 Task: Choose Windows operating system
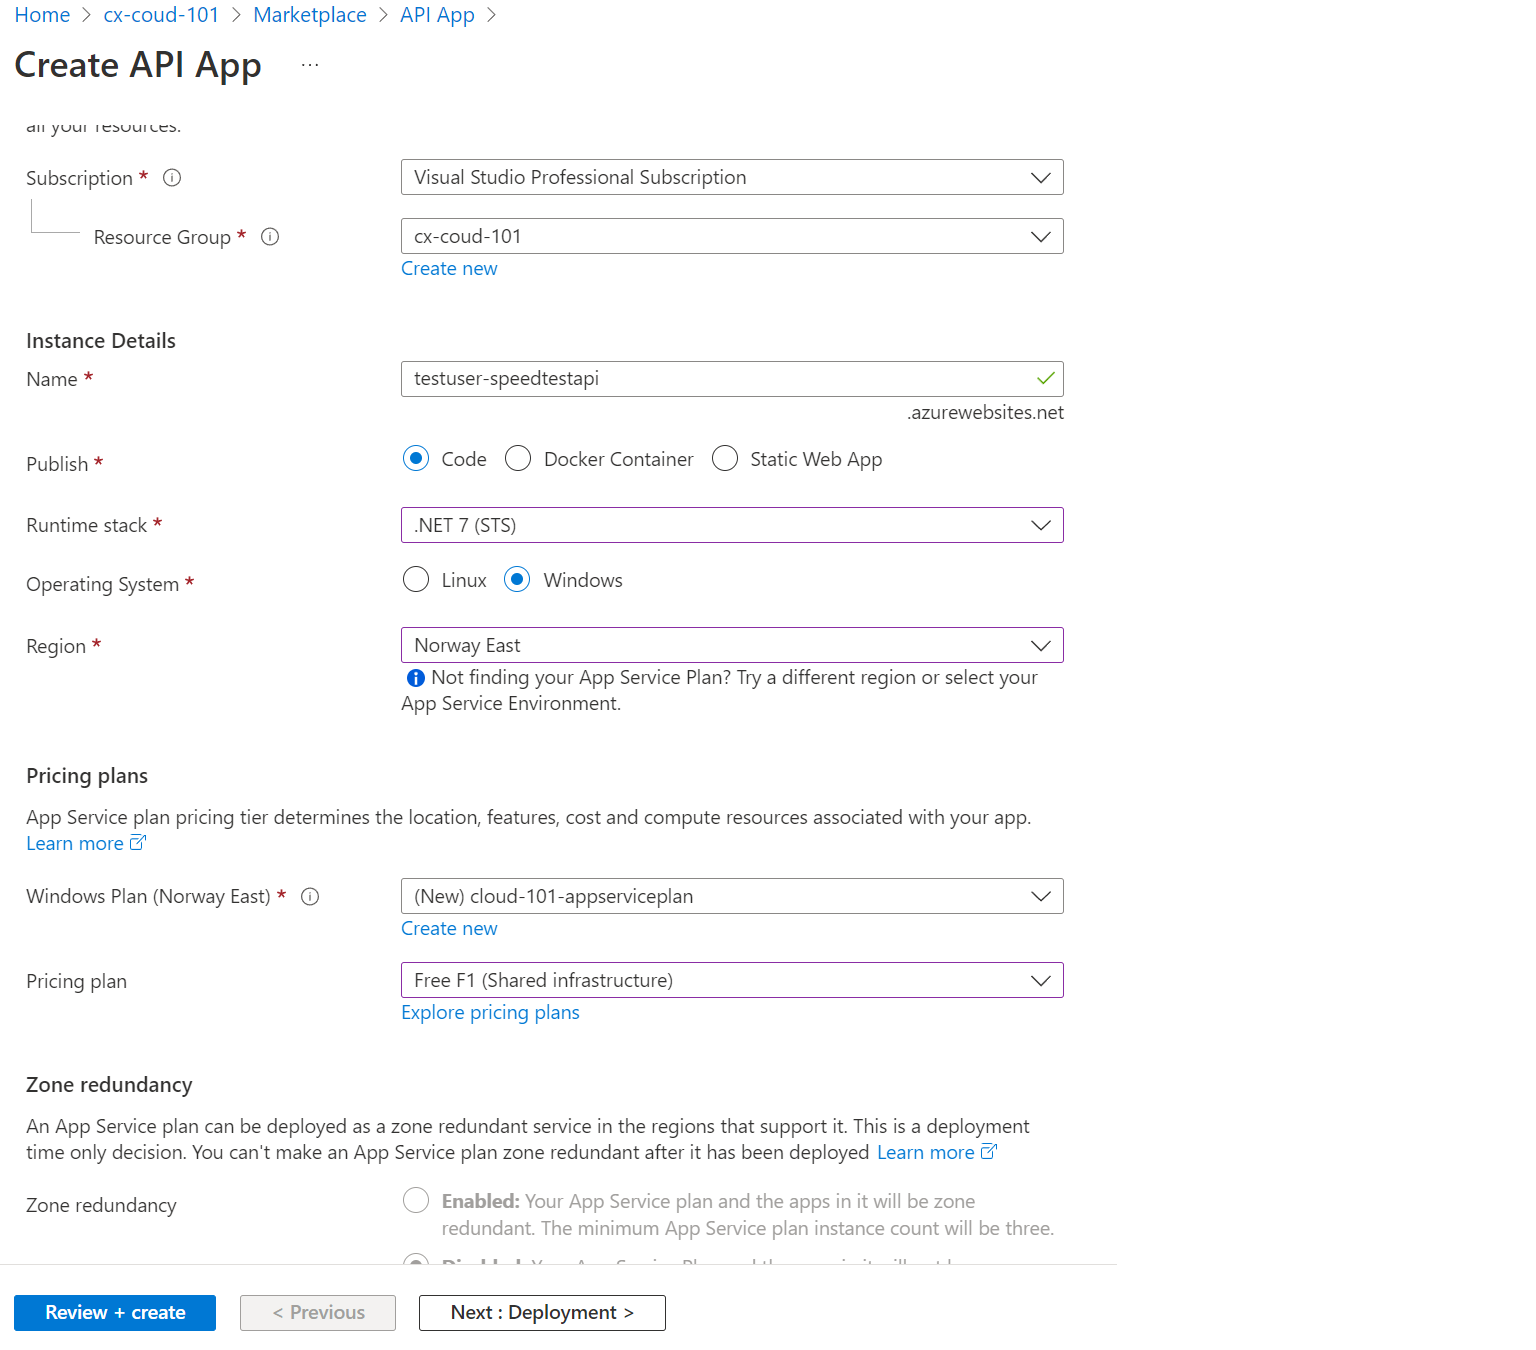click(517, 580)
